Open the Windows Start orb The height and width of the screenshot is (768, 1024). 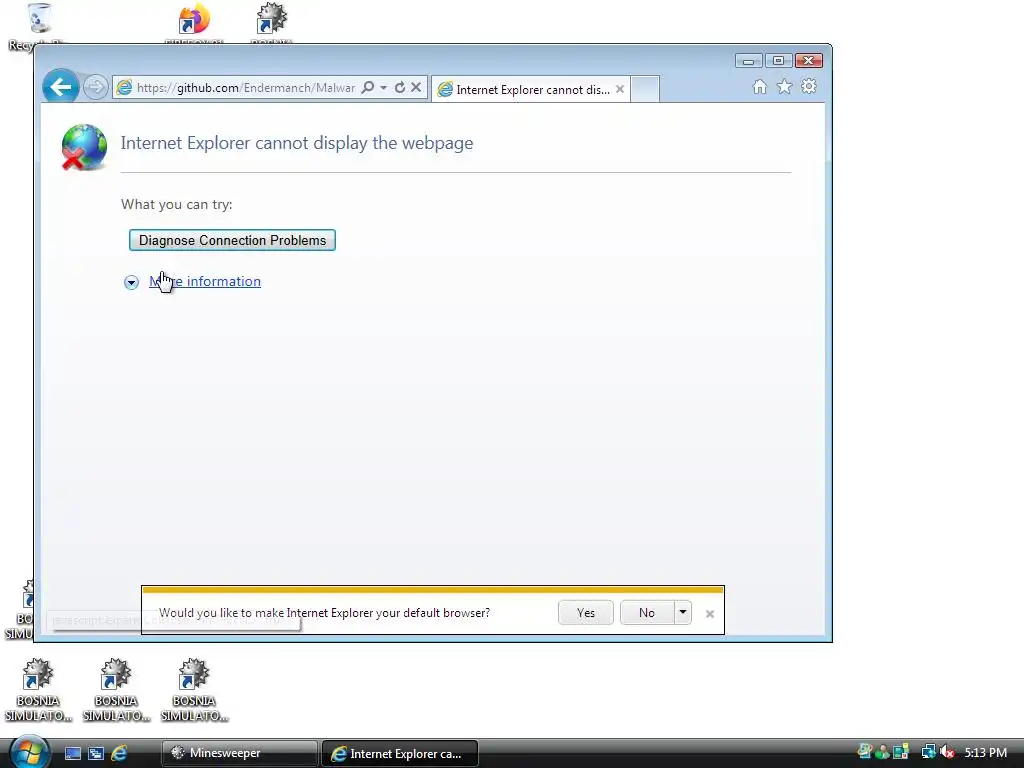pyautogui.click(x=30, y=752)
